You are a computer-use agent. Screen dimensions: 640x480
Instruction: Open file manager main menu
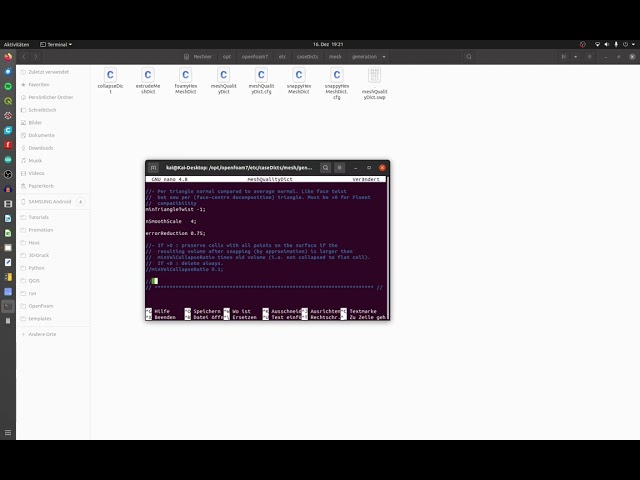tap(589, 57)
